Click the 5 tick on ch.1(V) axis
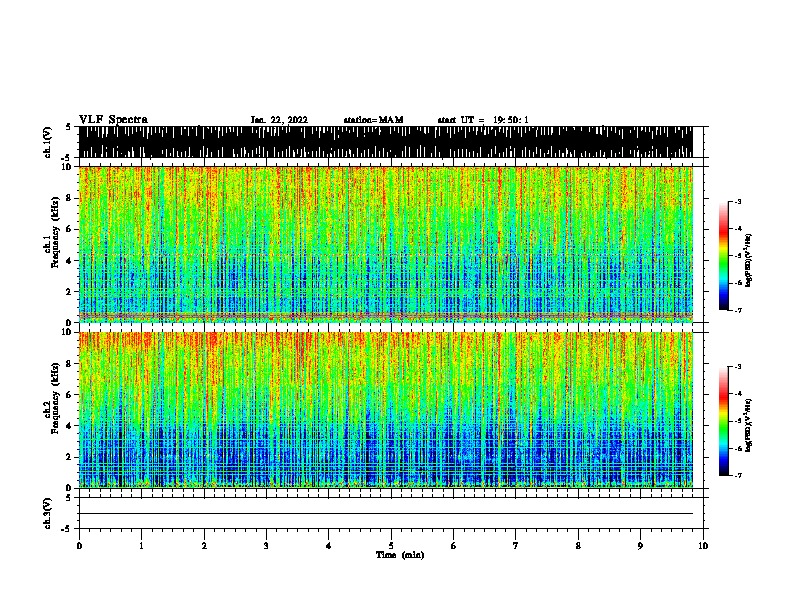The image size is (792, 612). (69, 127)
